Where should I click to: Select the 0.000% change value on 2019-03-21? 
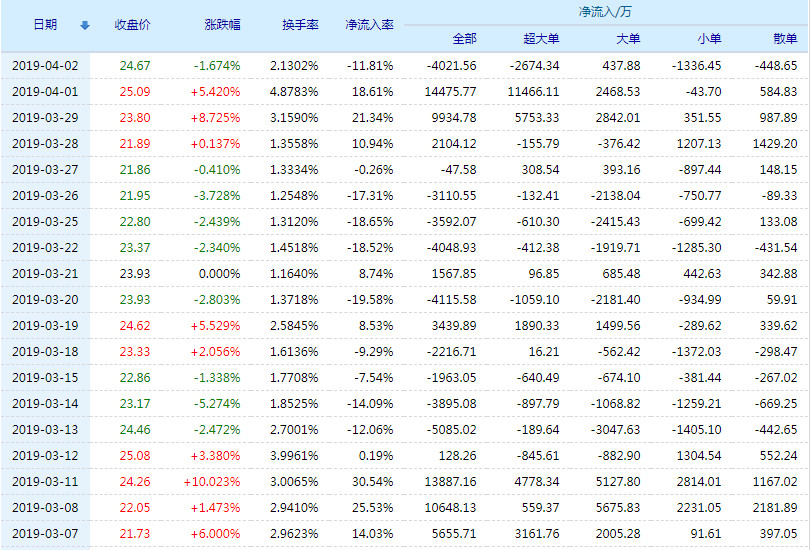pyautogui.click(x=220, y=273)
